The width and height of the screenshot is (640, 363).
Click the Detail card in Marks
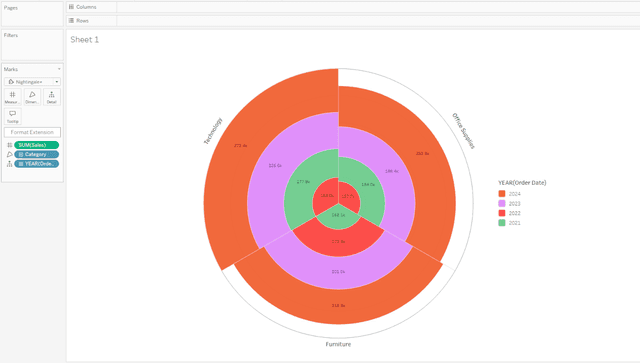coord(52,97)
